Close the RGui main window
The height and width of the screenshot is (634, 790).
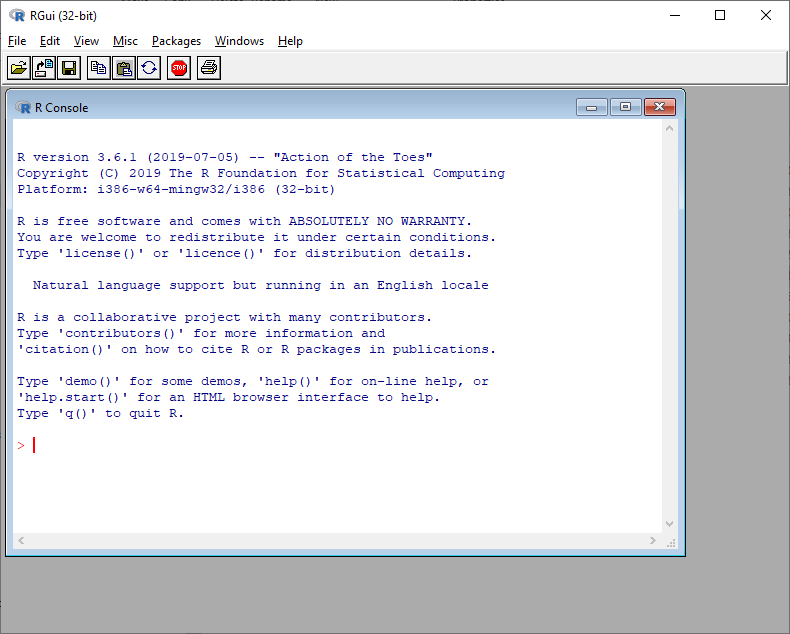(766, 16)
